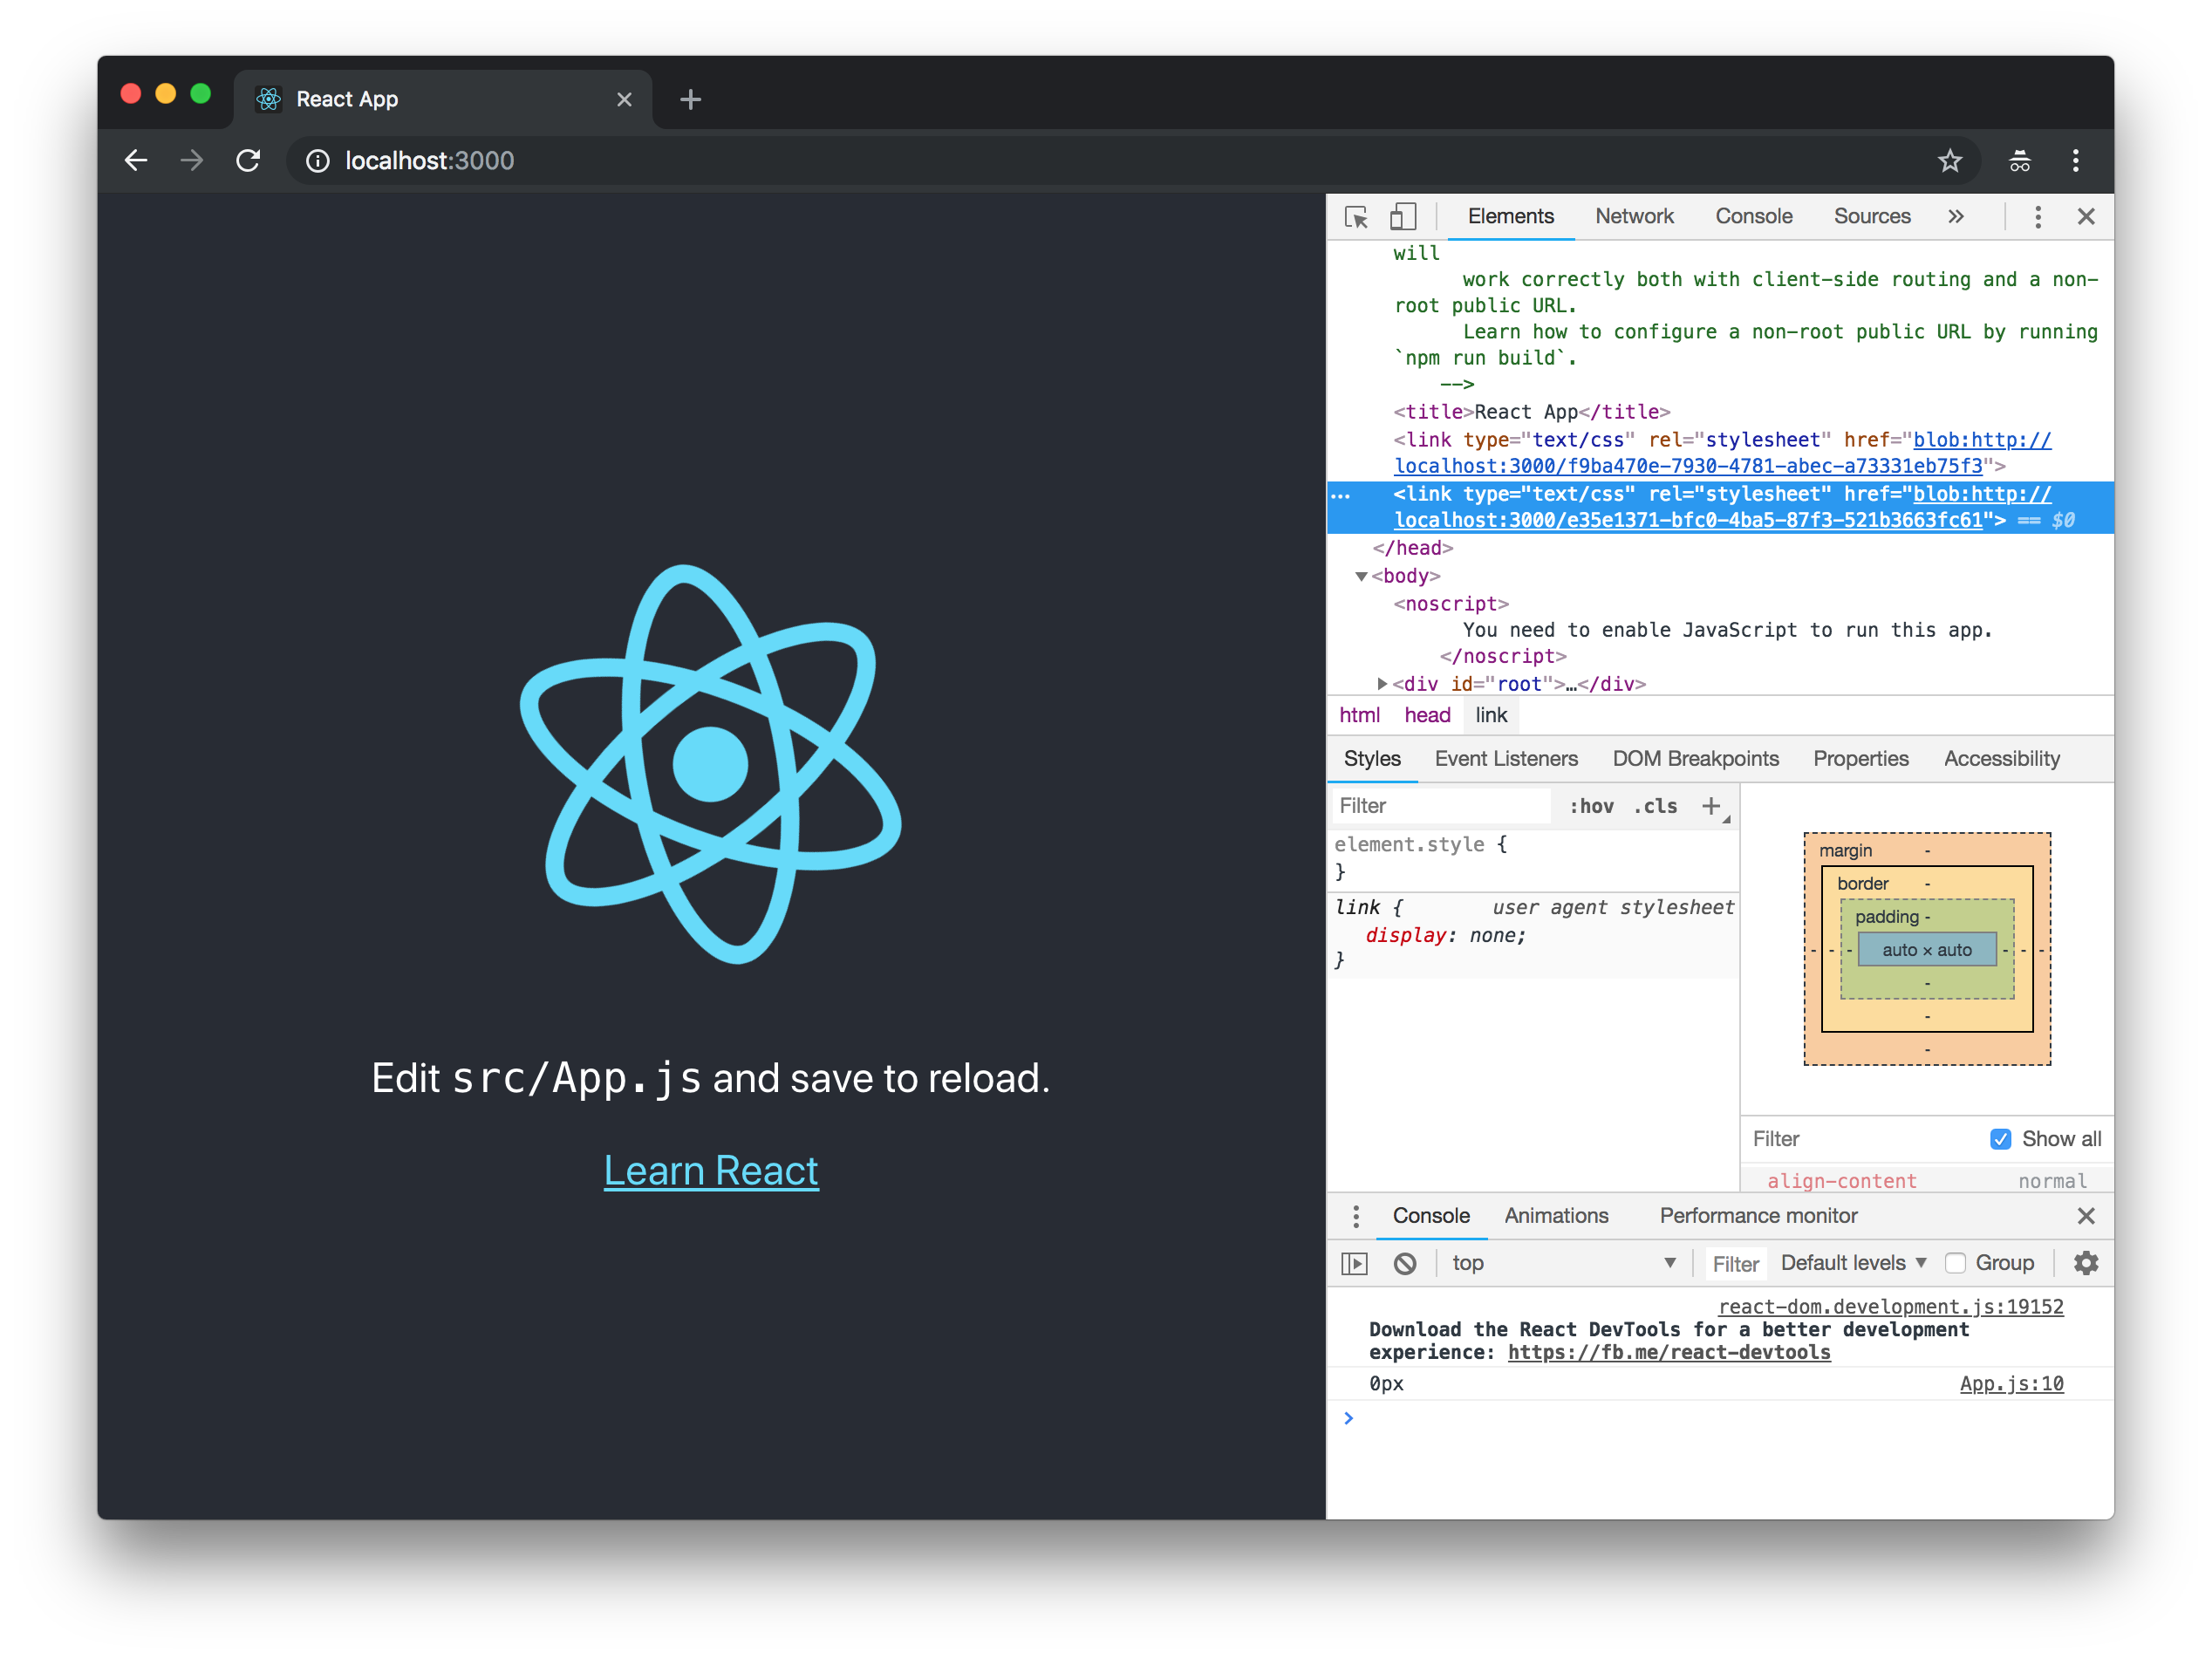Enable the Group checkbox in Console

click(1955, 1262)
